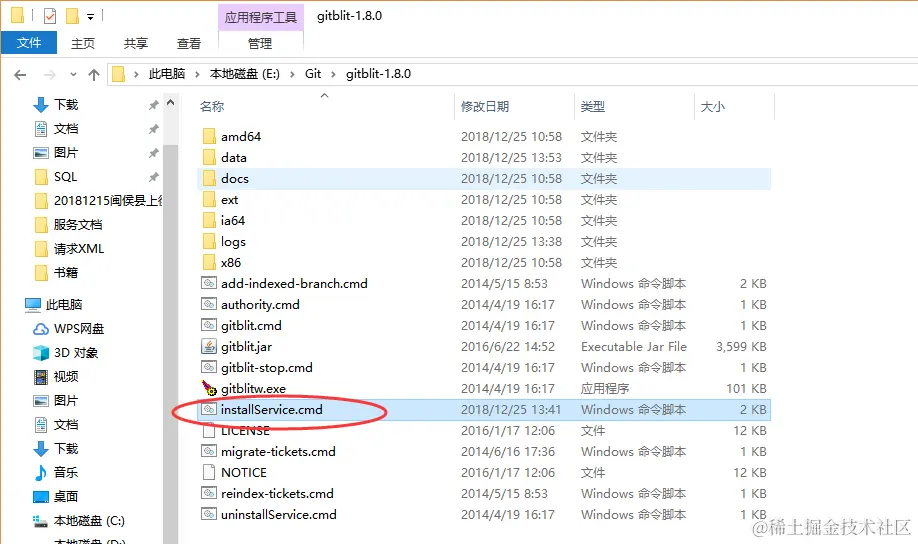Select the logs folder icon
918x544 pixels.
pyautogui.click(x=209, y=242)
